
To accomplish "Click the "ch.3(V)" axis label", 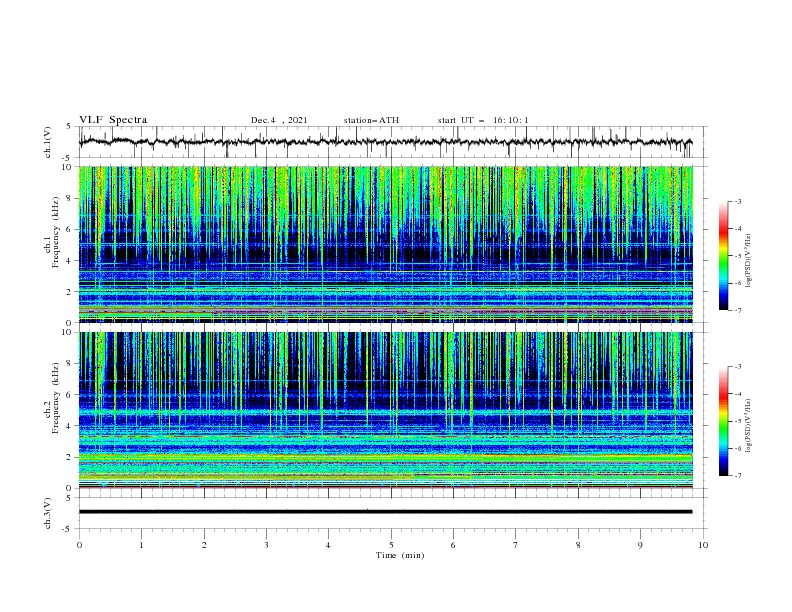I will tap(48, 513).
